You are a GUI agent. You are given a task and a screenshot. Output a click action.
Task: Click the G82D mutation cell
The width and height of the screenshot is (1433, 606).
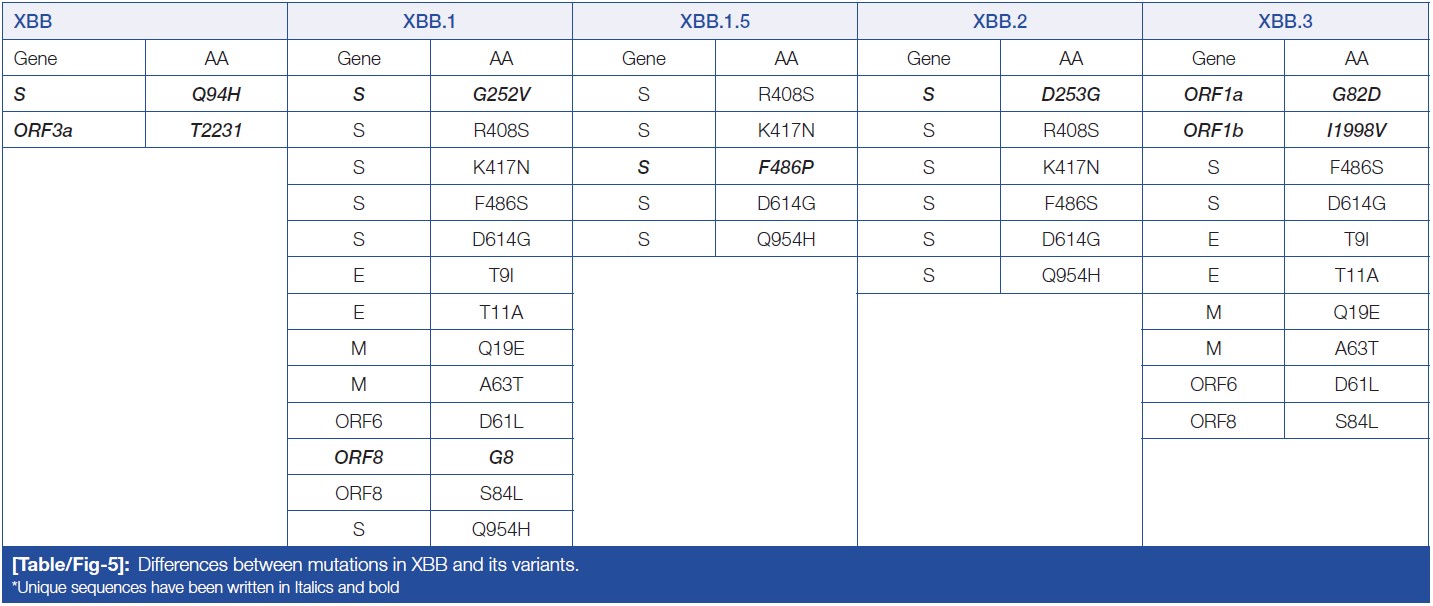pos(1356,95)
